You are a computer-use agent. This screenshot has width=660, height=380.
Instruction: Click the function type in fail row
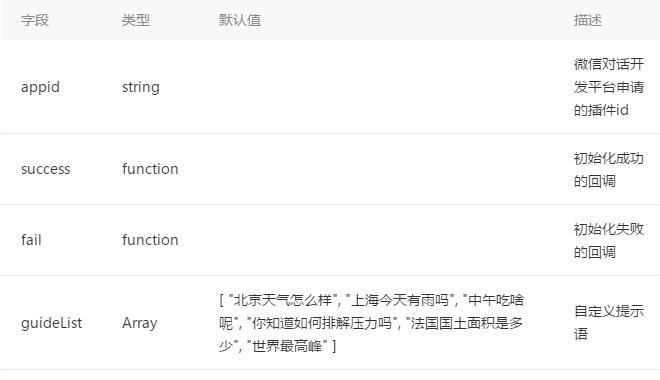click(150, 240)
